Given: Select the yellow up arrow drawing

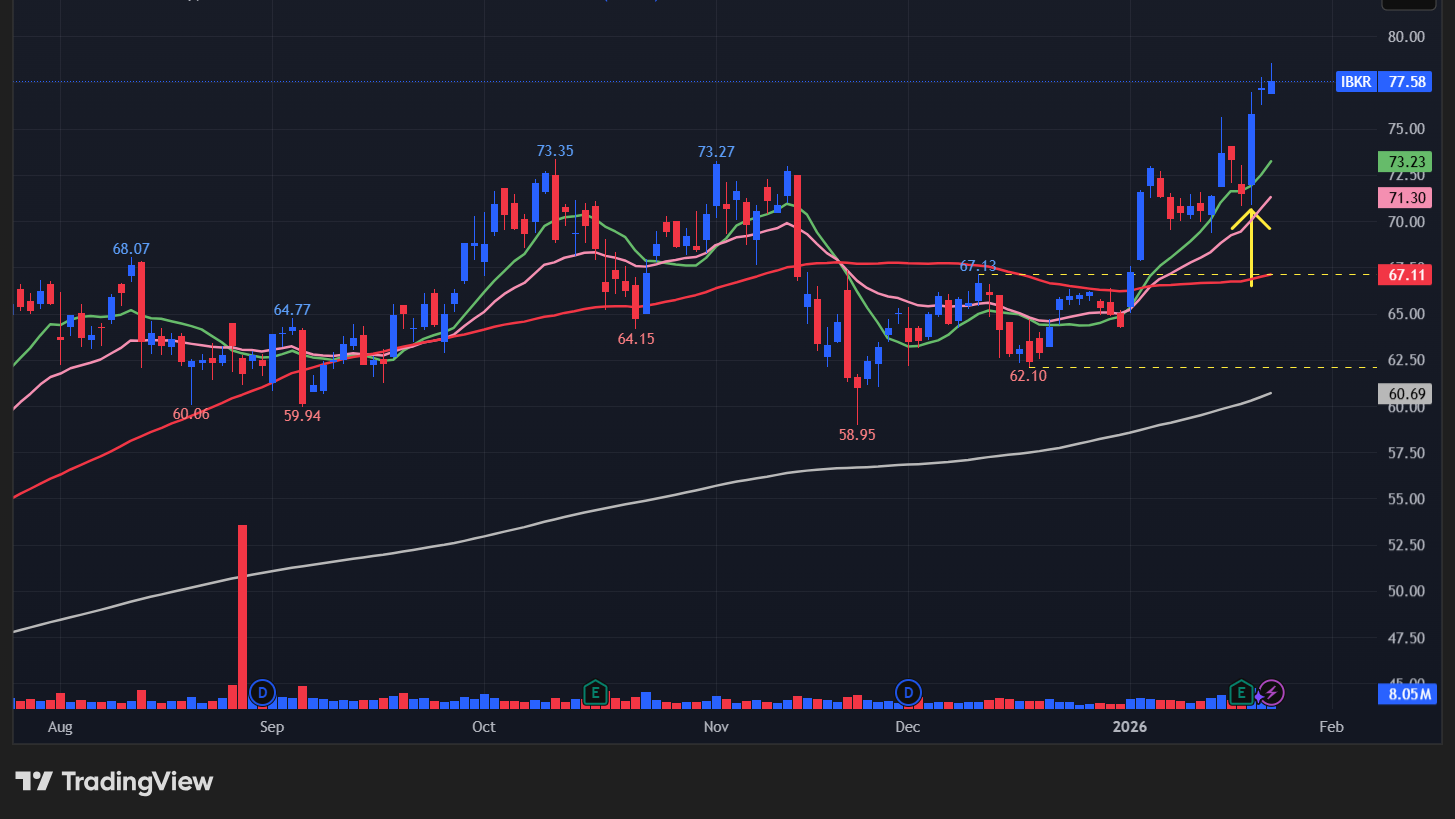Looking at the screenshot, I should [1251, 245].
